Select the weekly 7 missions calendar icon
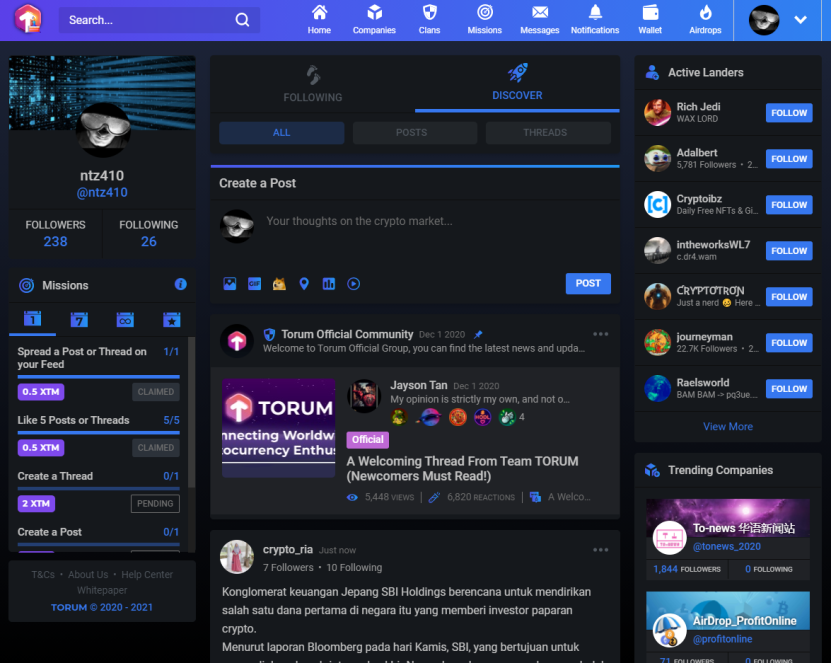Screen dimensions: 831x663 click(x=79, y=320)
